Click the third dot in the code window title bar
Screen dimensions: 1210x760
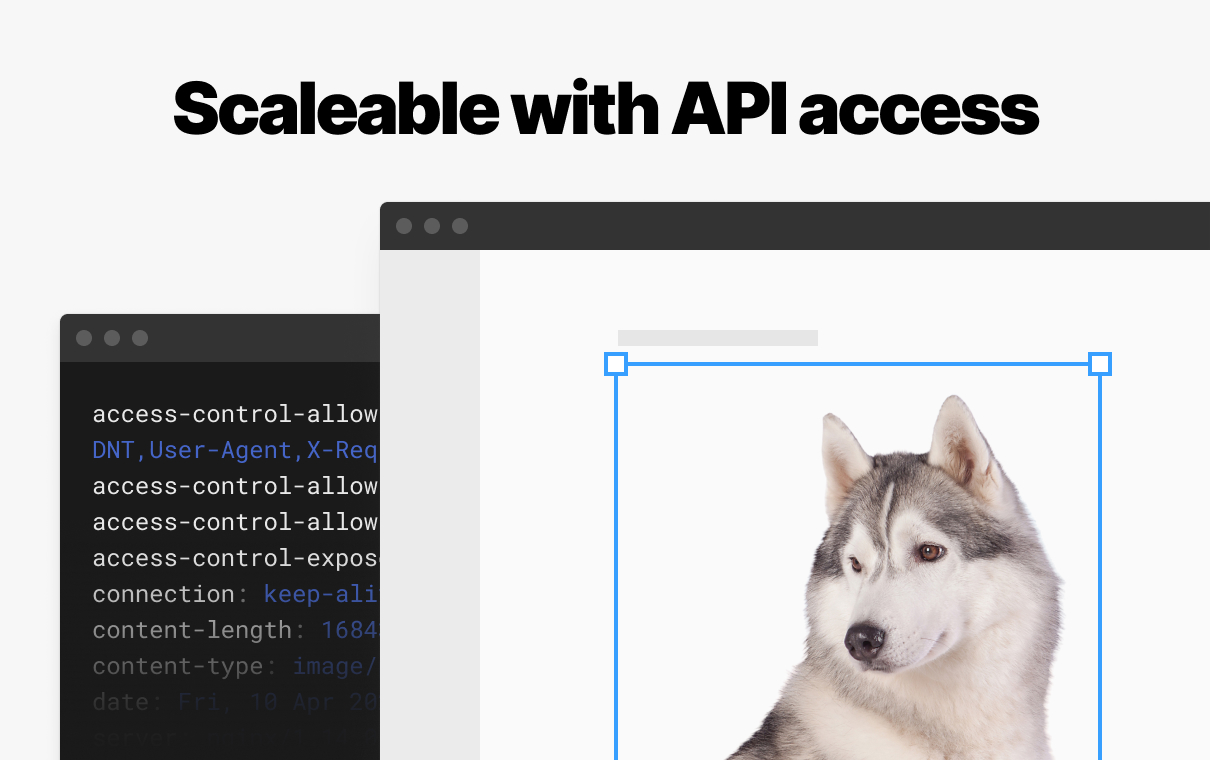(140, 338)
